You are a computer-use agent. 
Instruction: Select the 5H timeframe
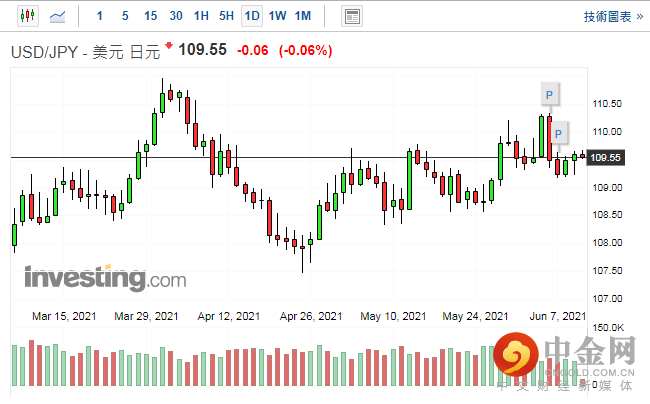click(x=226, y=16)
